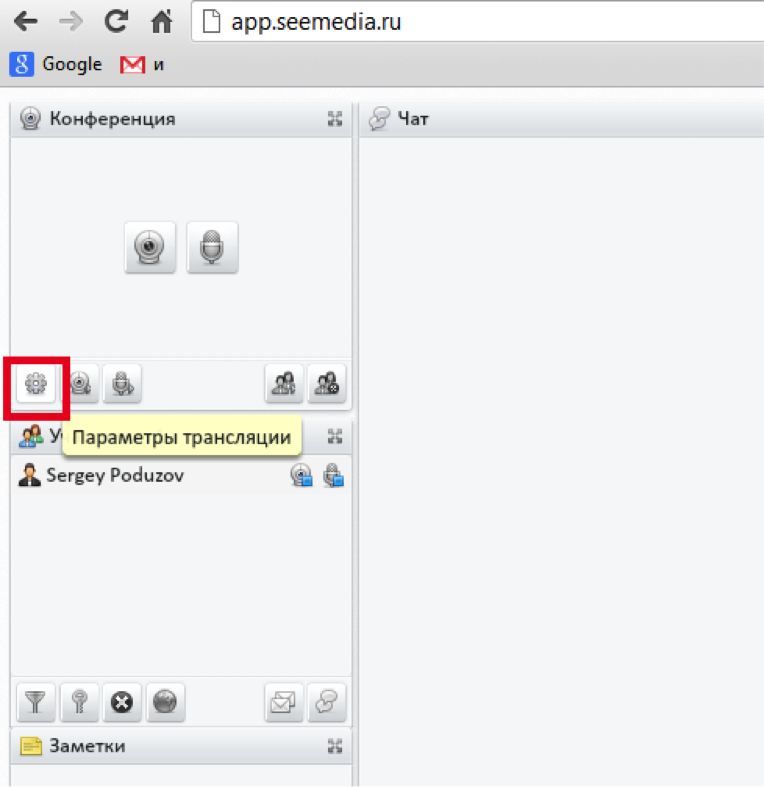Select participant Sergey Poduzov
764x787 pixels.
pyautogui.click(x=181, y=475)
